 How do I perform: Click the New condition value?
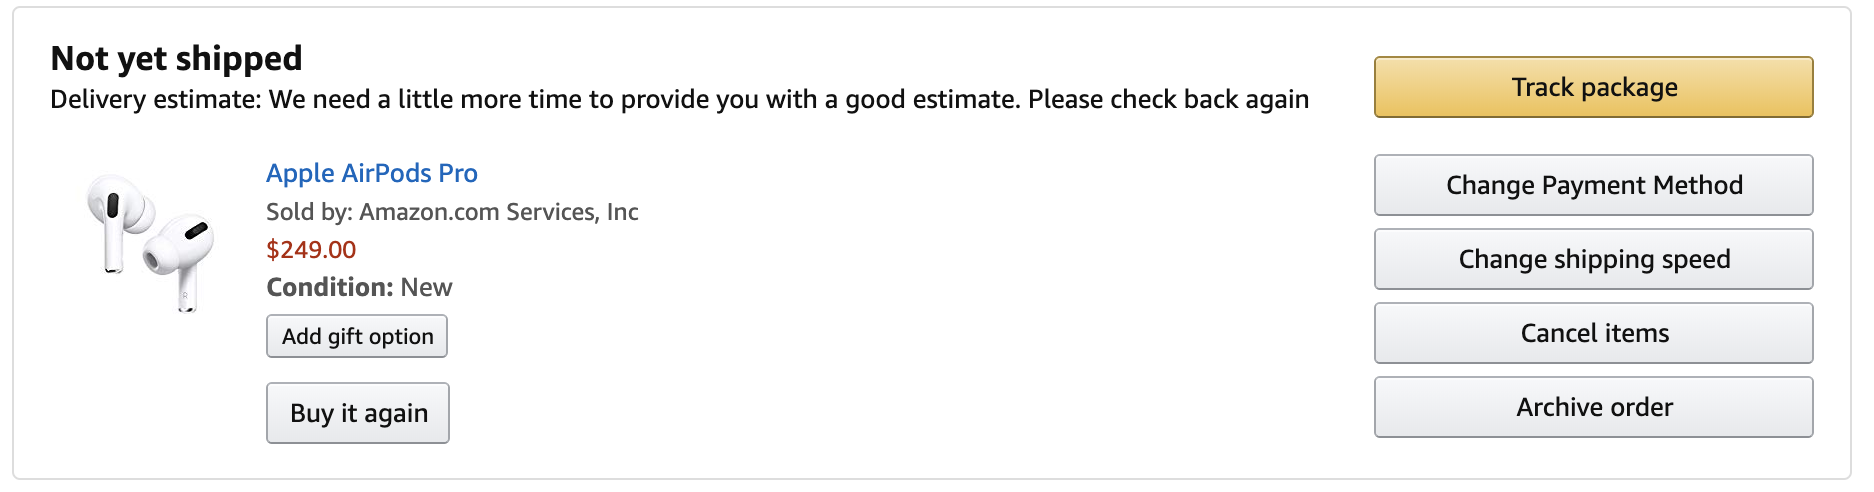point(426,288)
